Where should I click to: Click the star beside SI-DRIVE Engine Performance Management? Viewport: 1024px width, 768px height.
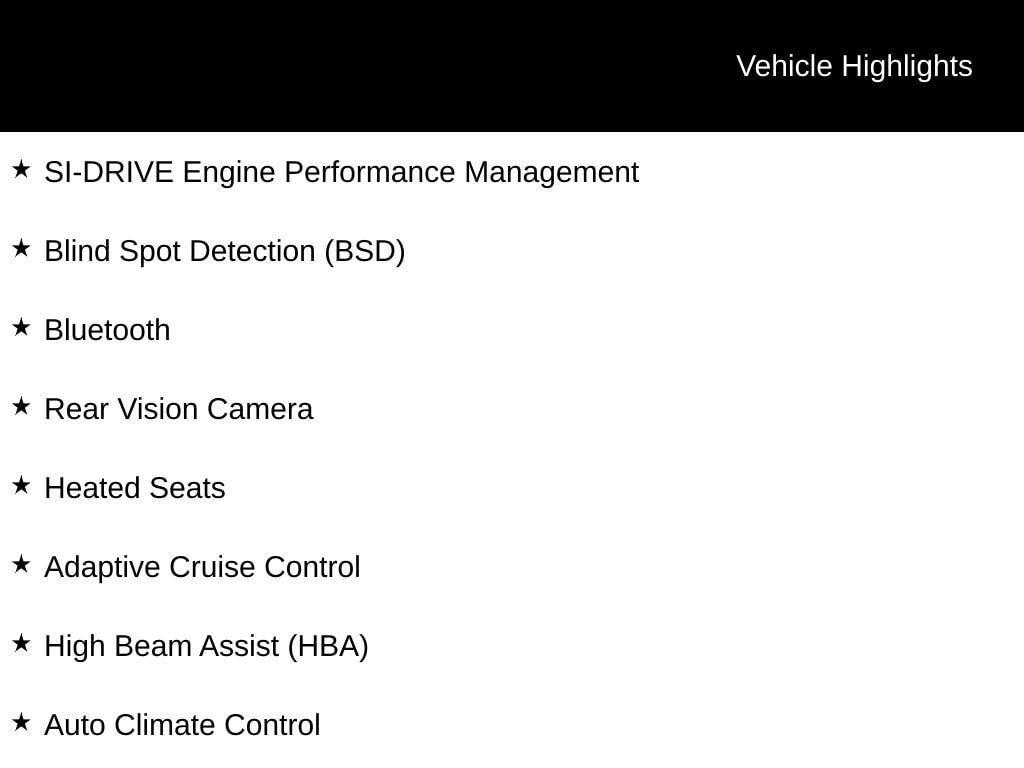click(x=21, y=170)
